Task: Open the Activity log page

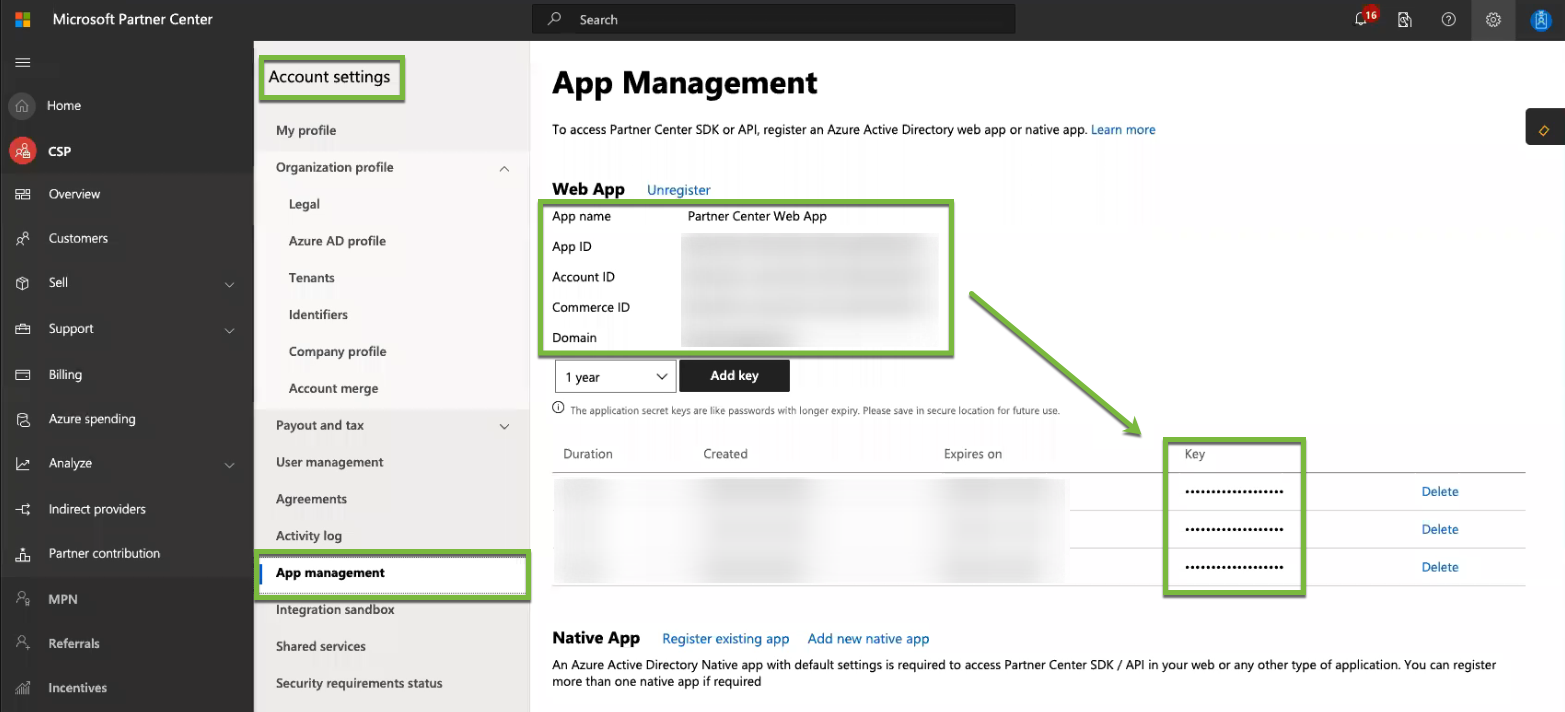Action: (x=309, y=536)
